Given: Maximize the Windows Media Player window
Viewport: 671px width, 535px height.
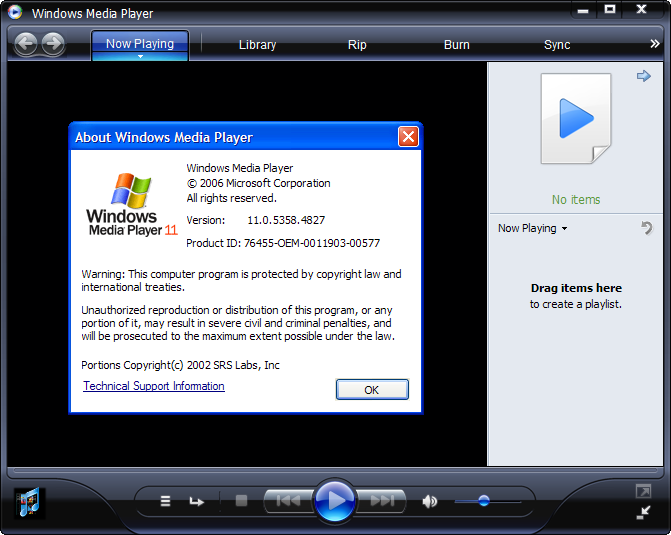Looking at the screenshot, I should coord(610,10).
